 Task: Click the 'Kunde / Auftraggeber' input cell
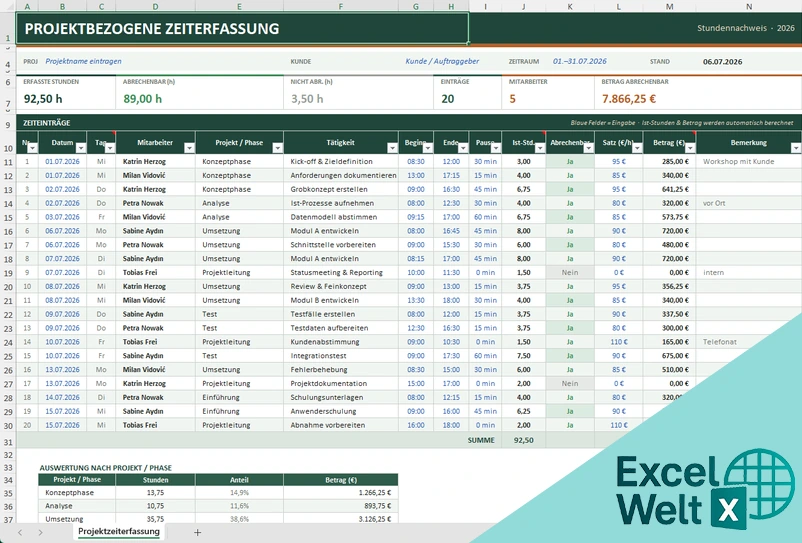coord(442,61)
